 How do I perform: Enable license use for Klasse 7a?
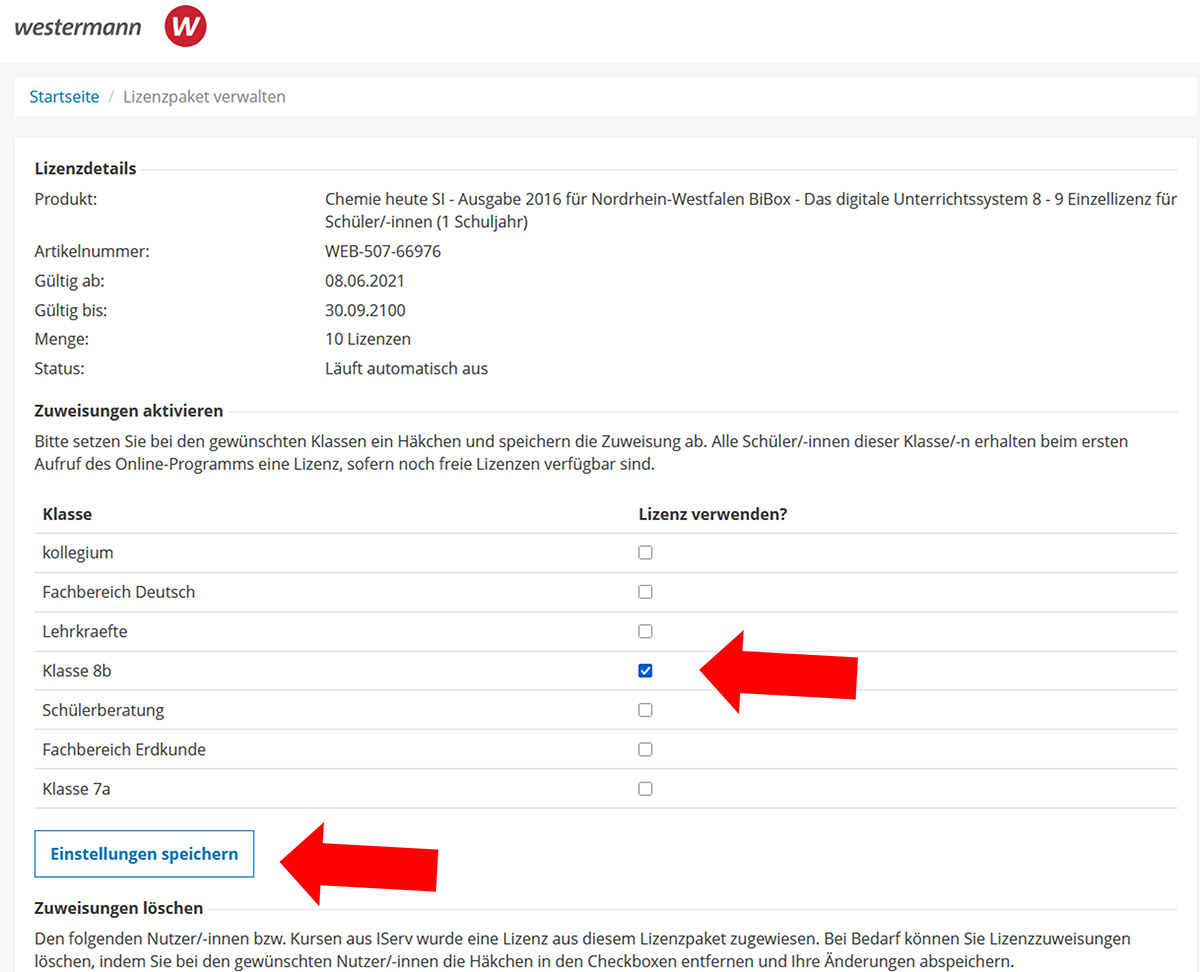645,788
